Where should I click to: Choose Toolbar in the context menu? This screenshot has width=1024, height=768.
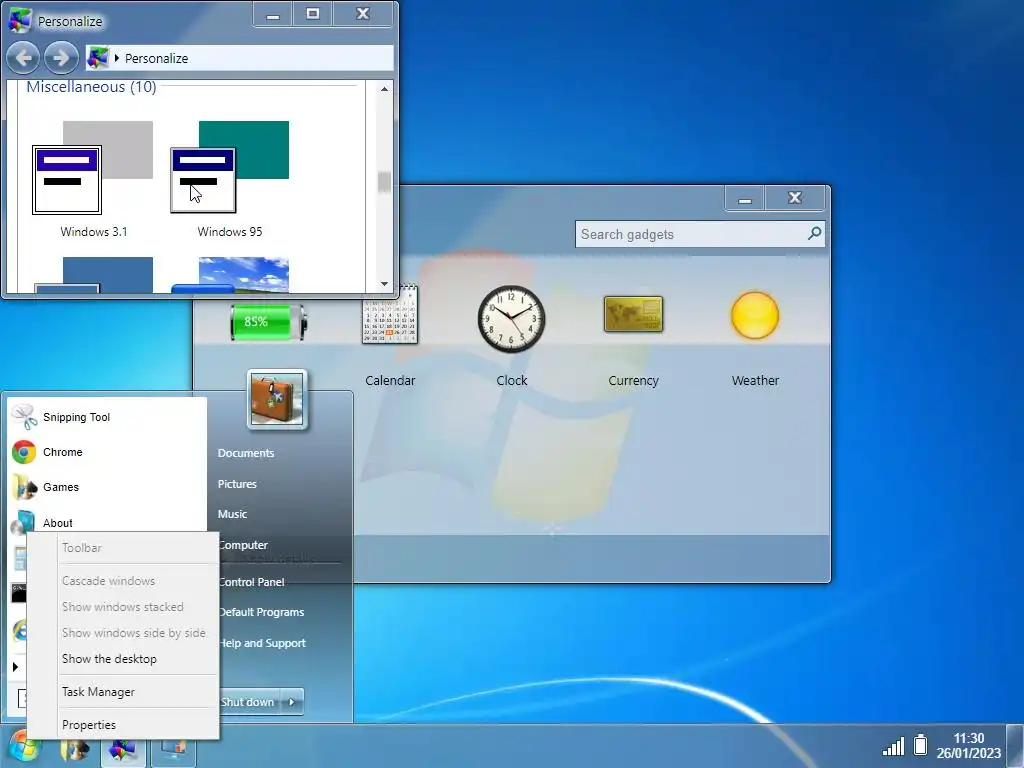point(82,548)
